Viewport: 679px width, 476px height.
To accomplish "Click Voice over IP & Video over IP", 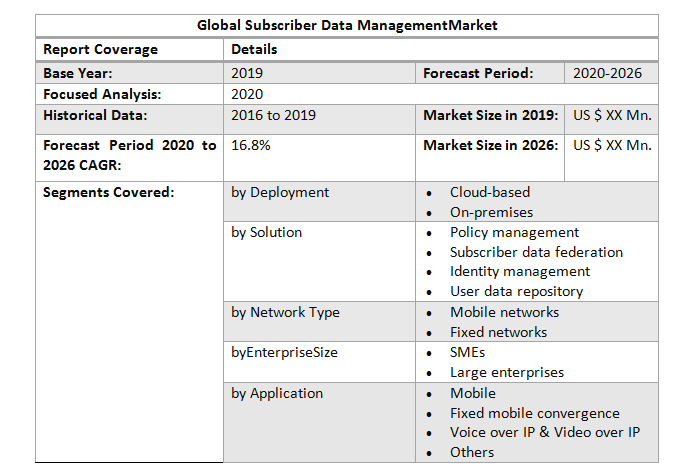I will tap(544, 432).
